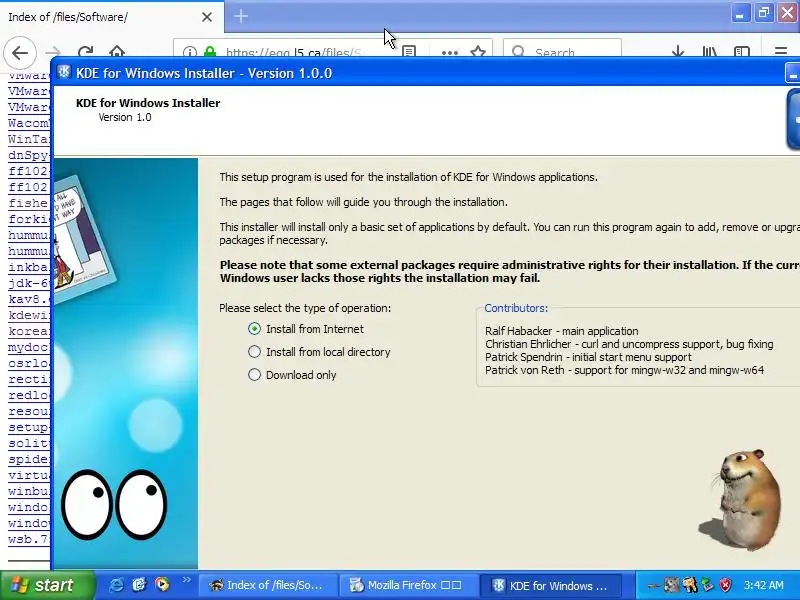Open the Windows start menu
The image size is (800, 600).
[x=48, y=585]
